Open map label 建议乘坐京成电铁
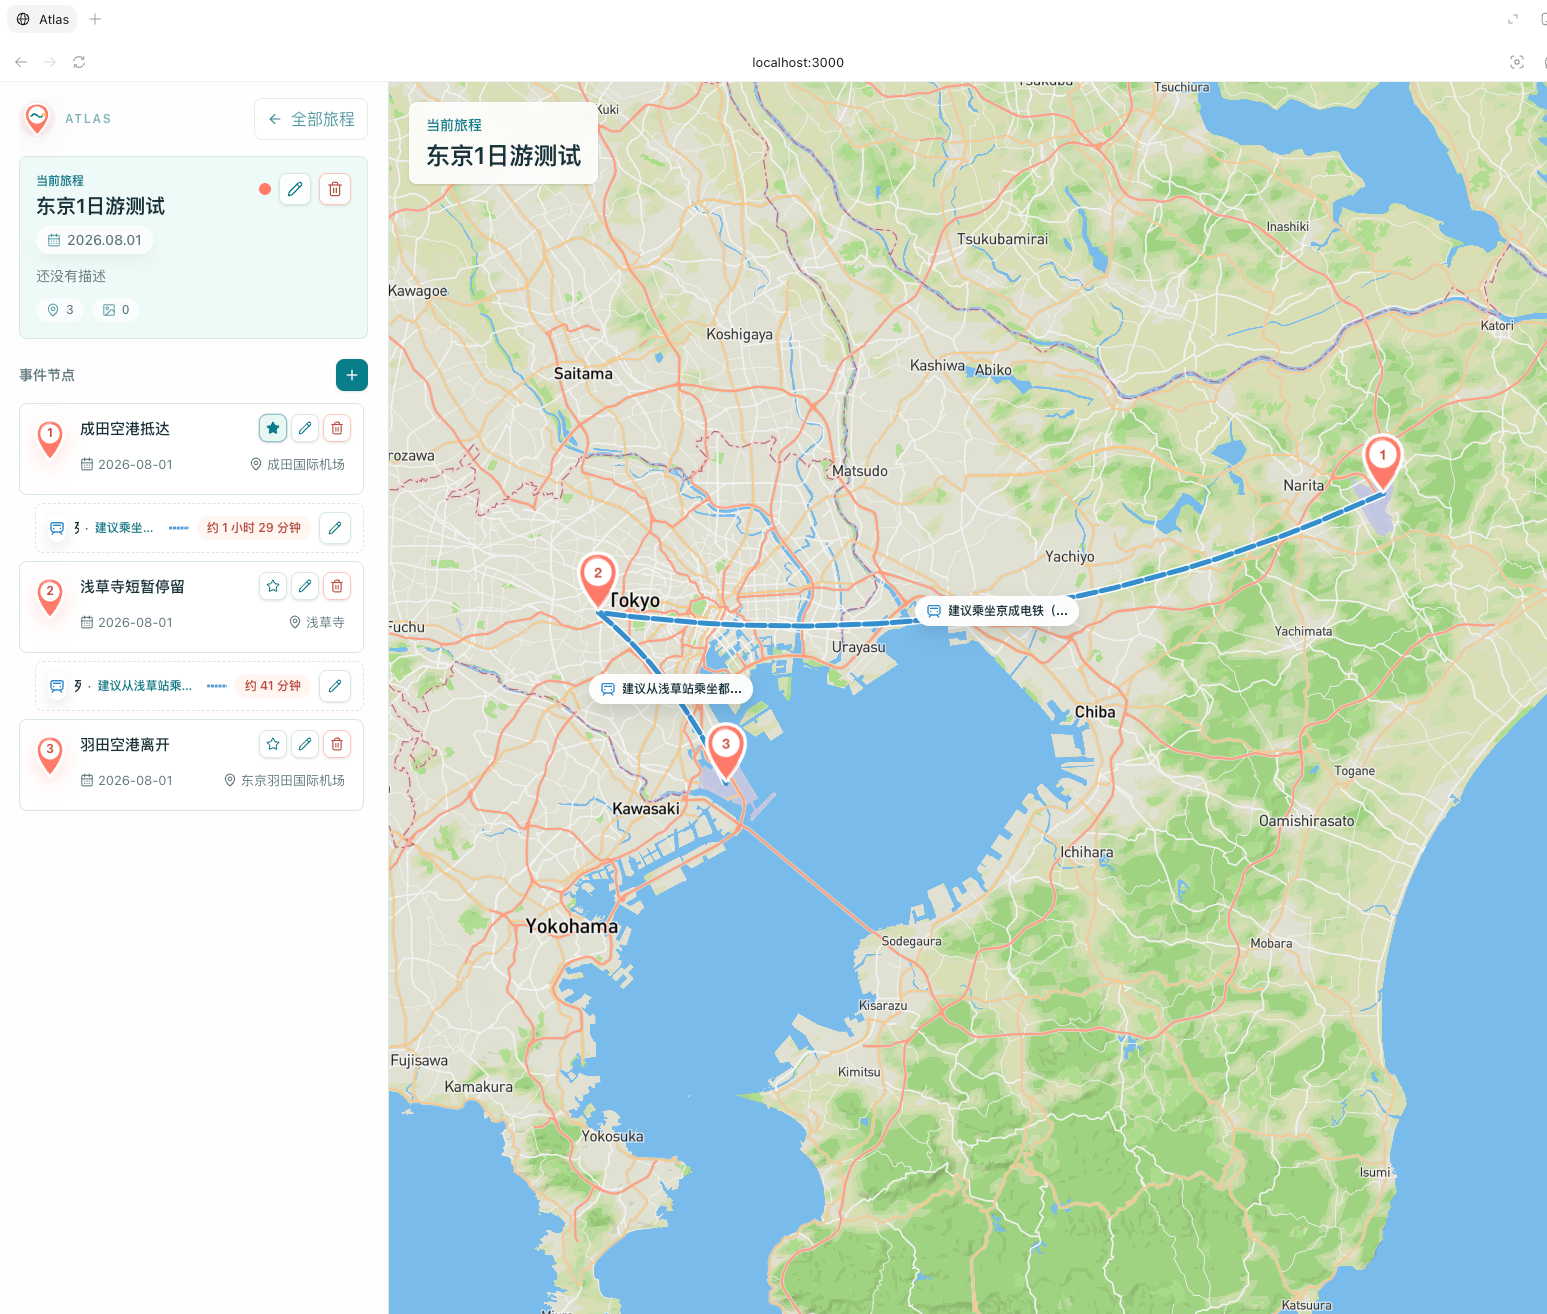This screenshot has height=1314, width=1547. tap(997, 611)
